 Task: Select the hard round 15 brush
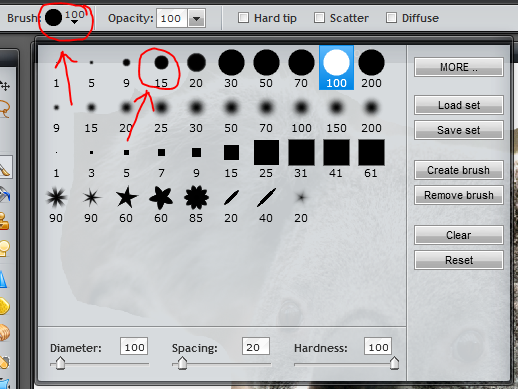(161, 68)
